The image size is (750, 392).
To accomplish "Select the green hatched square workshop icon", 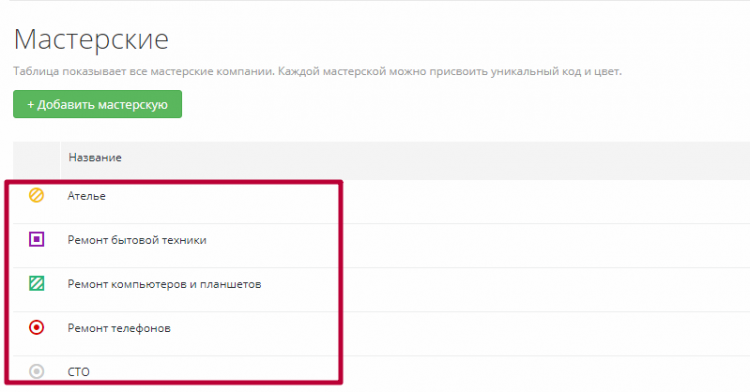I will click(x=36, y=283).
